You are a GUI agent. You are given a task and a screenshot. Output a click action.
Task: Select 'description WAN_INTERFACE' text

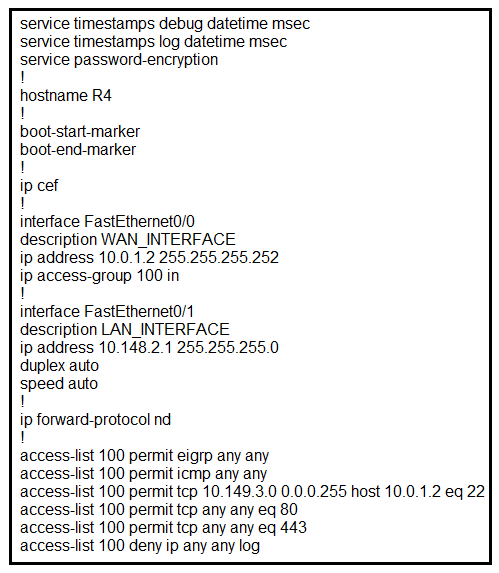(128, 240)
